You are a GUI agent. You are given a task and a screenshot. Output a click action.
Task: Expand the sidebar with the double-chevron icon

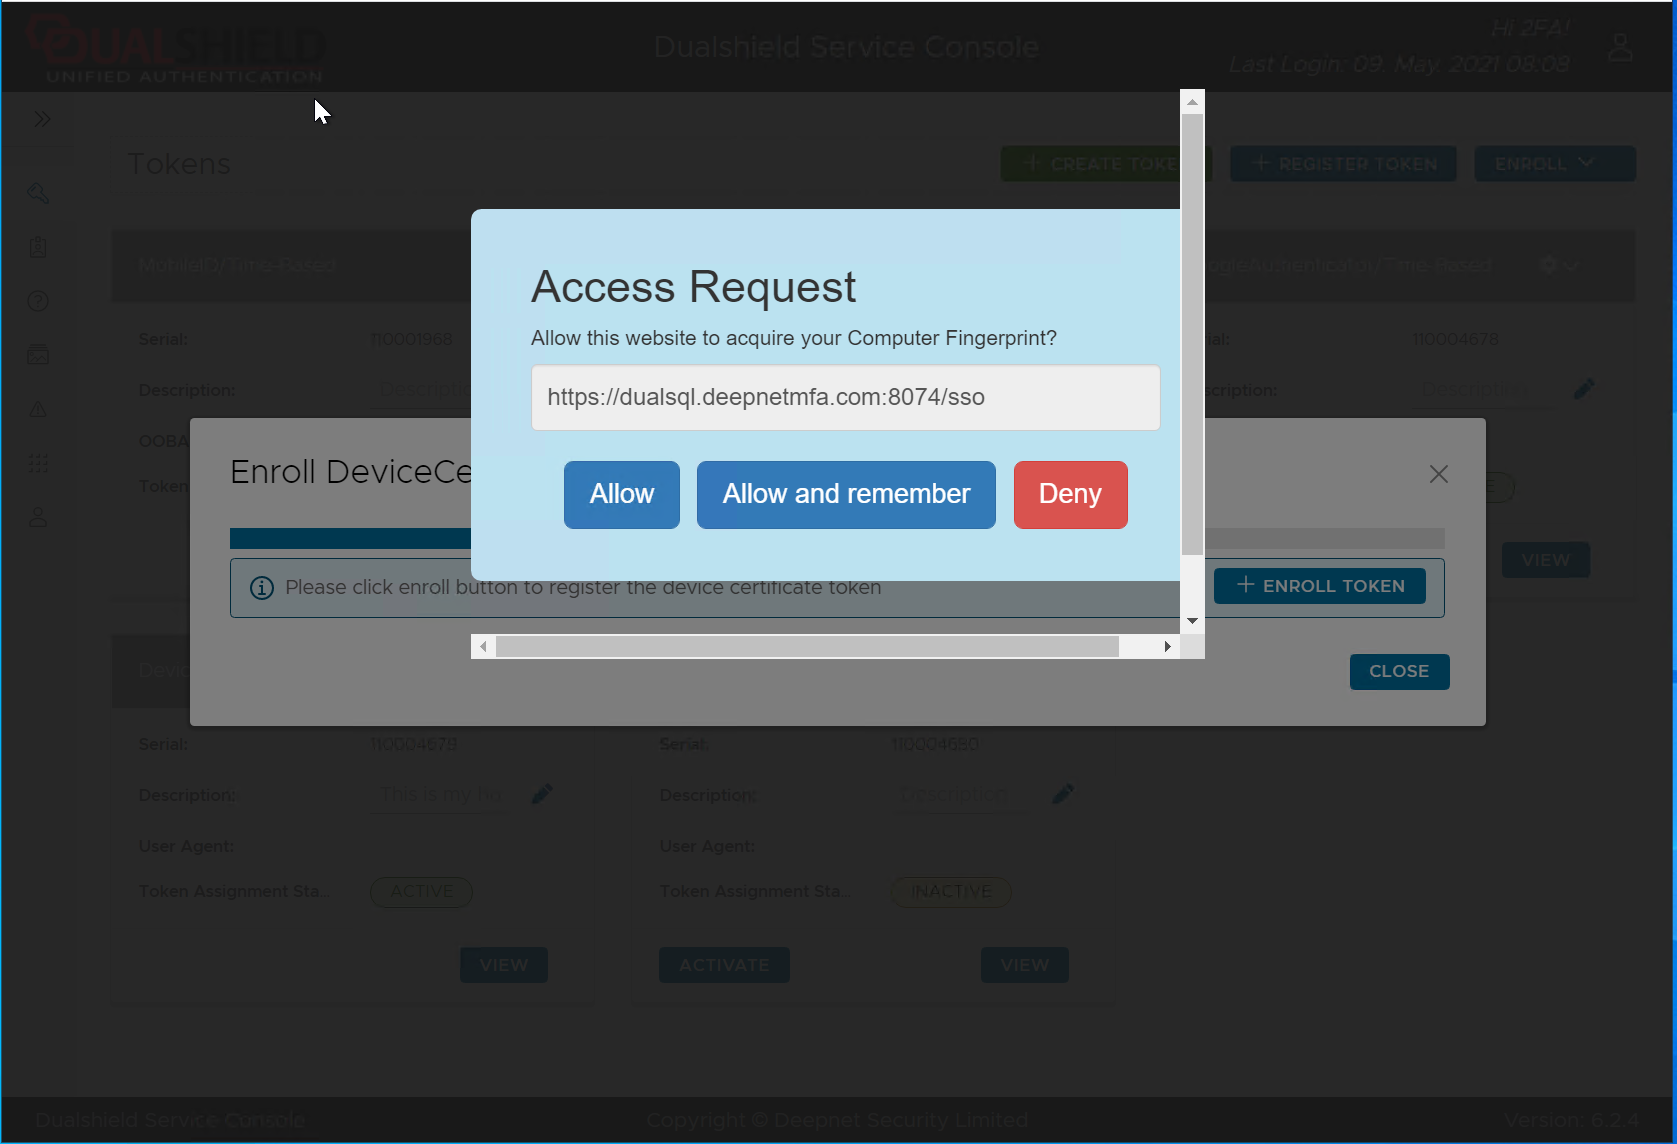point(42,120)
